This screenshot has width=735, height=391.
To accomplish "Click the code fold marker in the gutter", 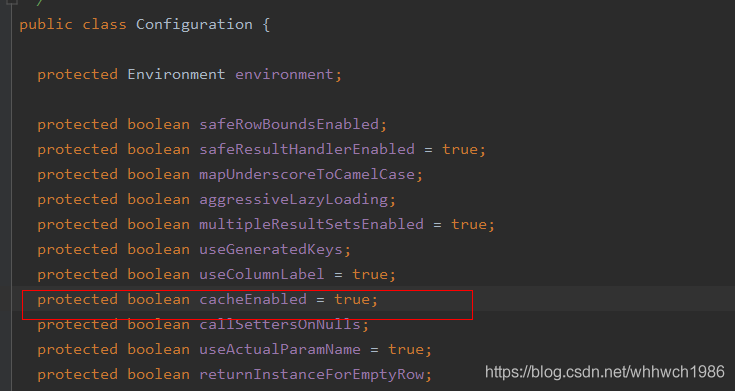I will point(12,2).
